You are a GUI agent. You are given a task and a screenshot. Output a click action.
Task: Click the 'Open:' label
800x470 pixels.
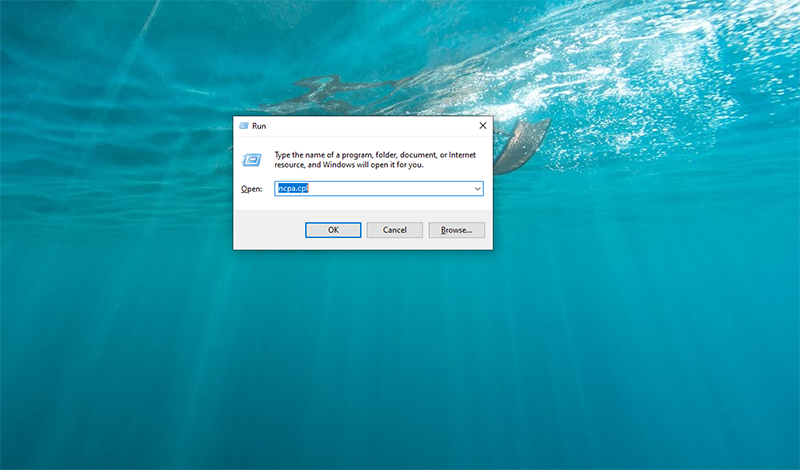[252, 189]
